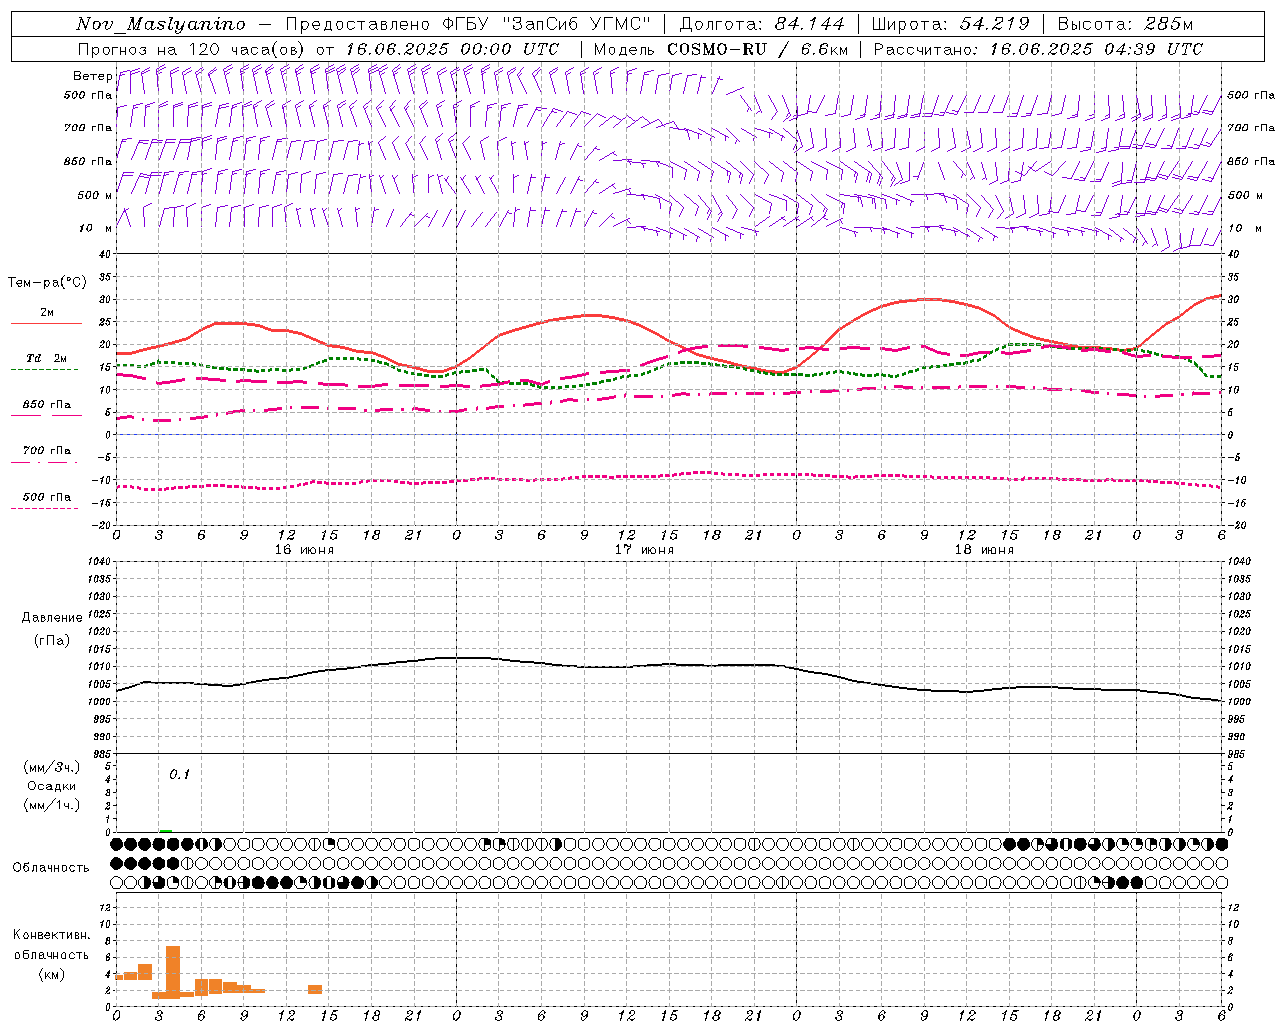This screenshot has height=1024, width=1280.
Task: Click the station name "Nov_Maslyanino" in the header
Action: coord(161,24)
